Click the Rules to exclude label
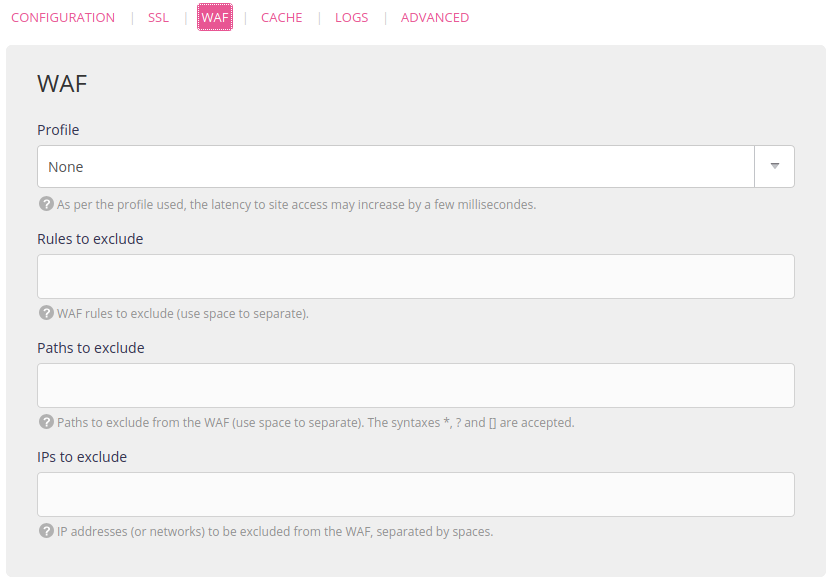Screen dimensions: 829x581 pyautogui.click(x=90, y=239)
